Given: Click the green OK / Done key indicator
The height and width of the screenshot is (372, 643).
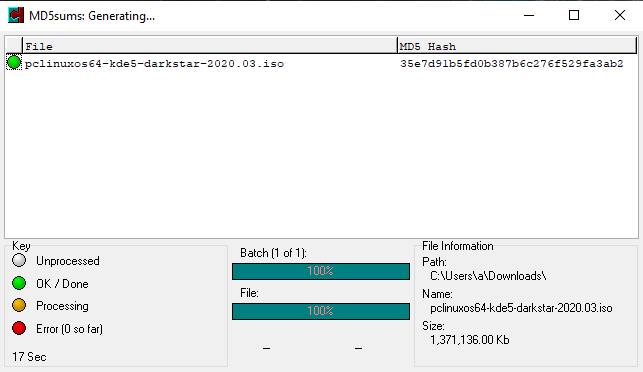Looking at the screenshot, I should click(x=19, y=283).
